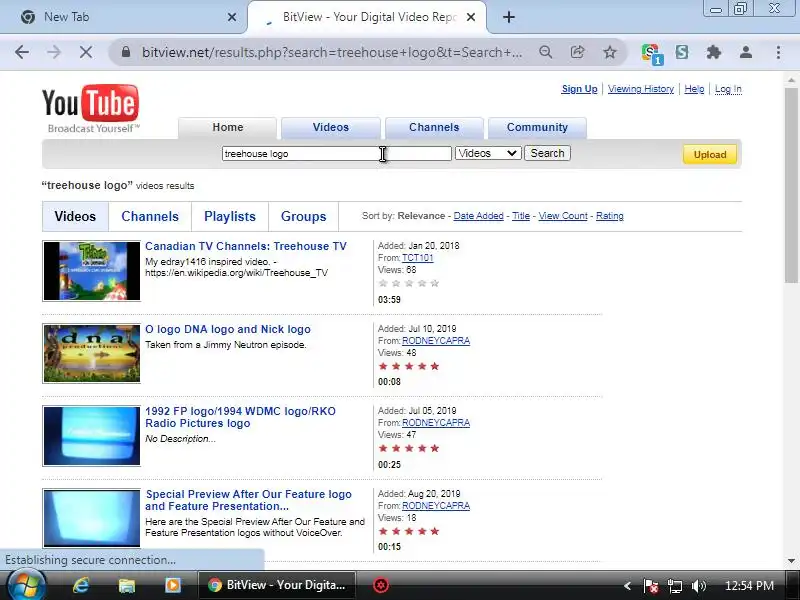800x600 pixels.
Task: Open the Viewing History link
Action: coord(641,89)
